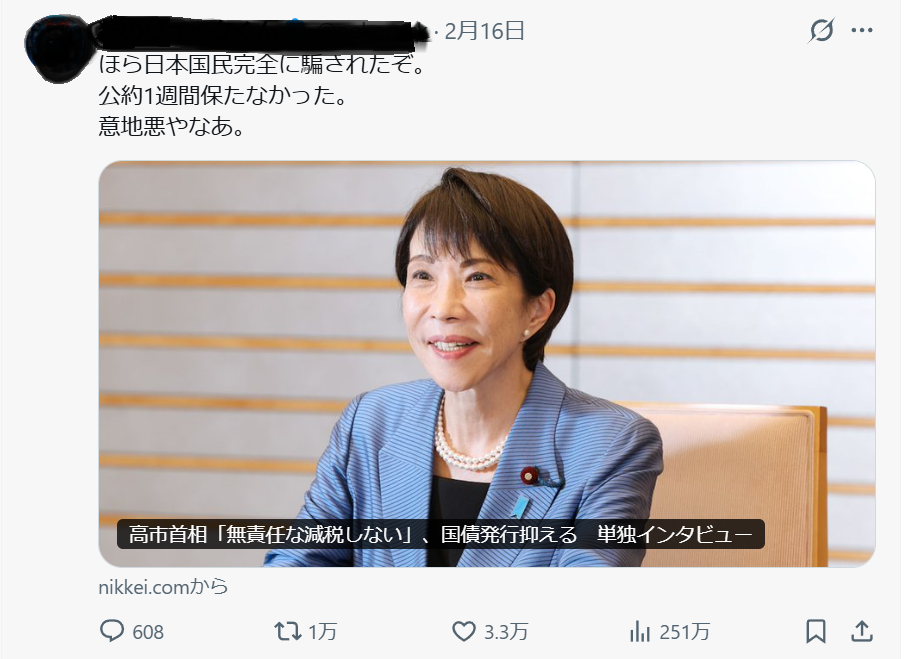Bookmark this post
Image resolution: width=906 pixels, height=659 pixels.
click(816, 631)
